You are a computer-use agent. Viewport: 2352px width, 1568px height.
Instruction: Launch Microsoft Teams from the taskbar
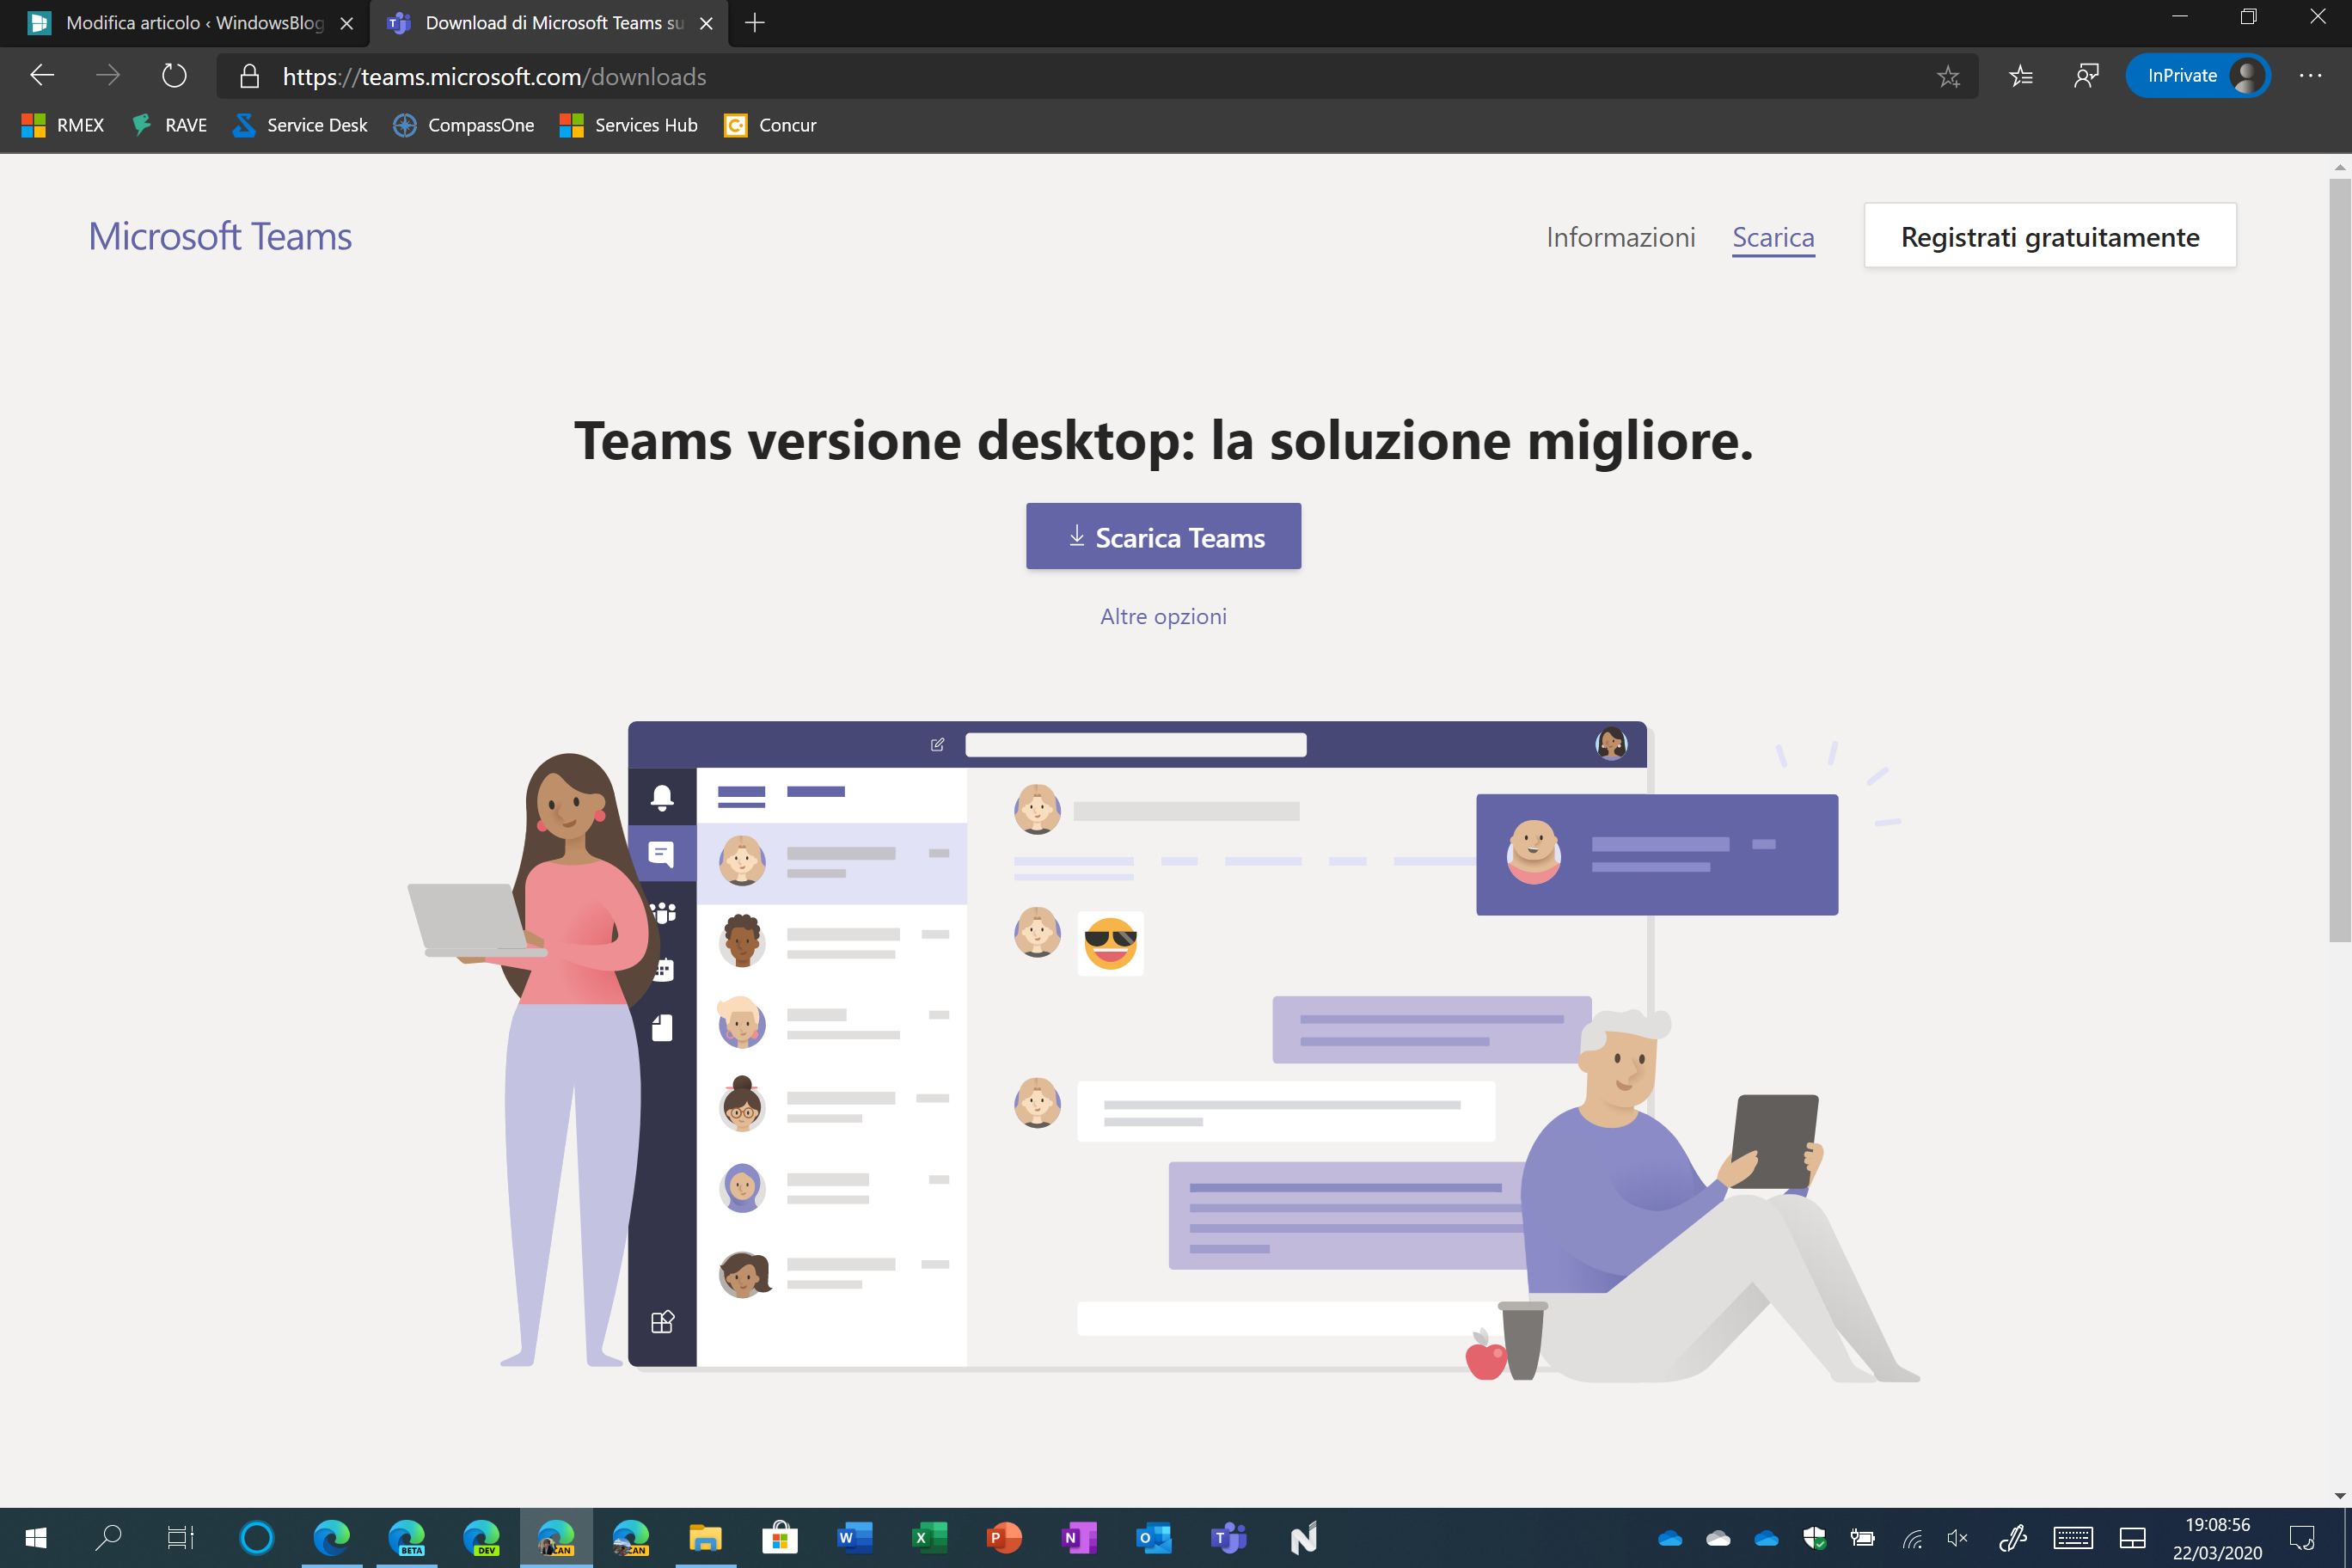point(1229,1538)
